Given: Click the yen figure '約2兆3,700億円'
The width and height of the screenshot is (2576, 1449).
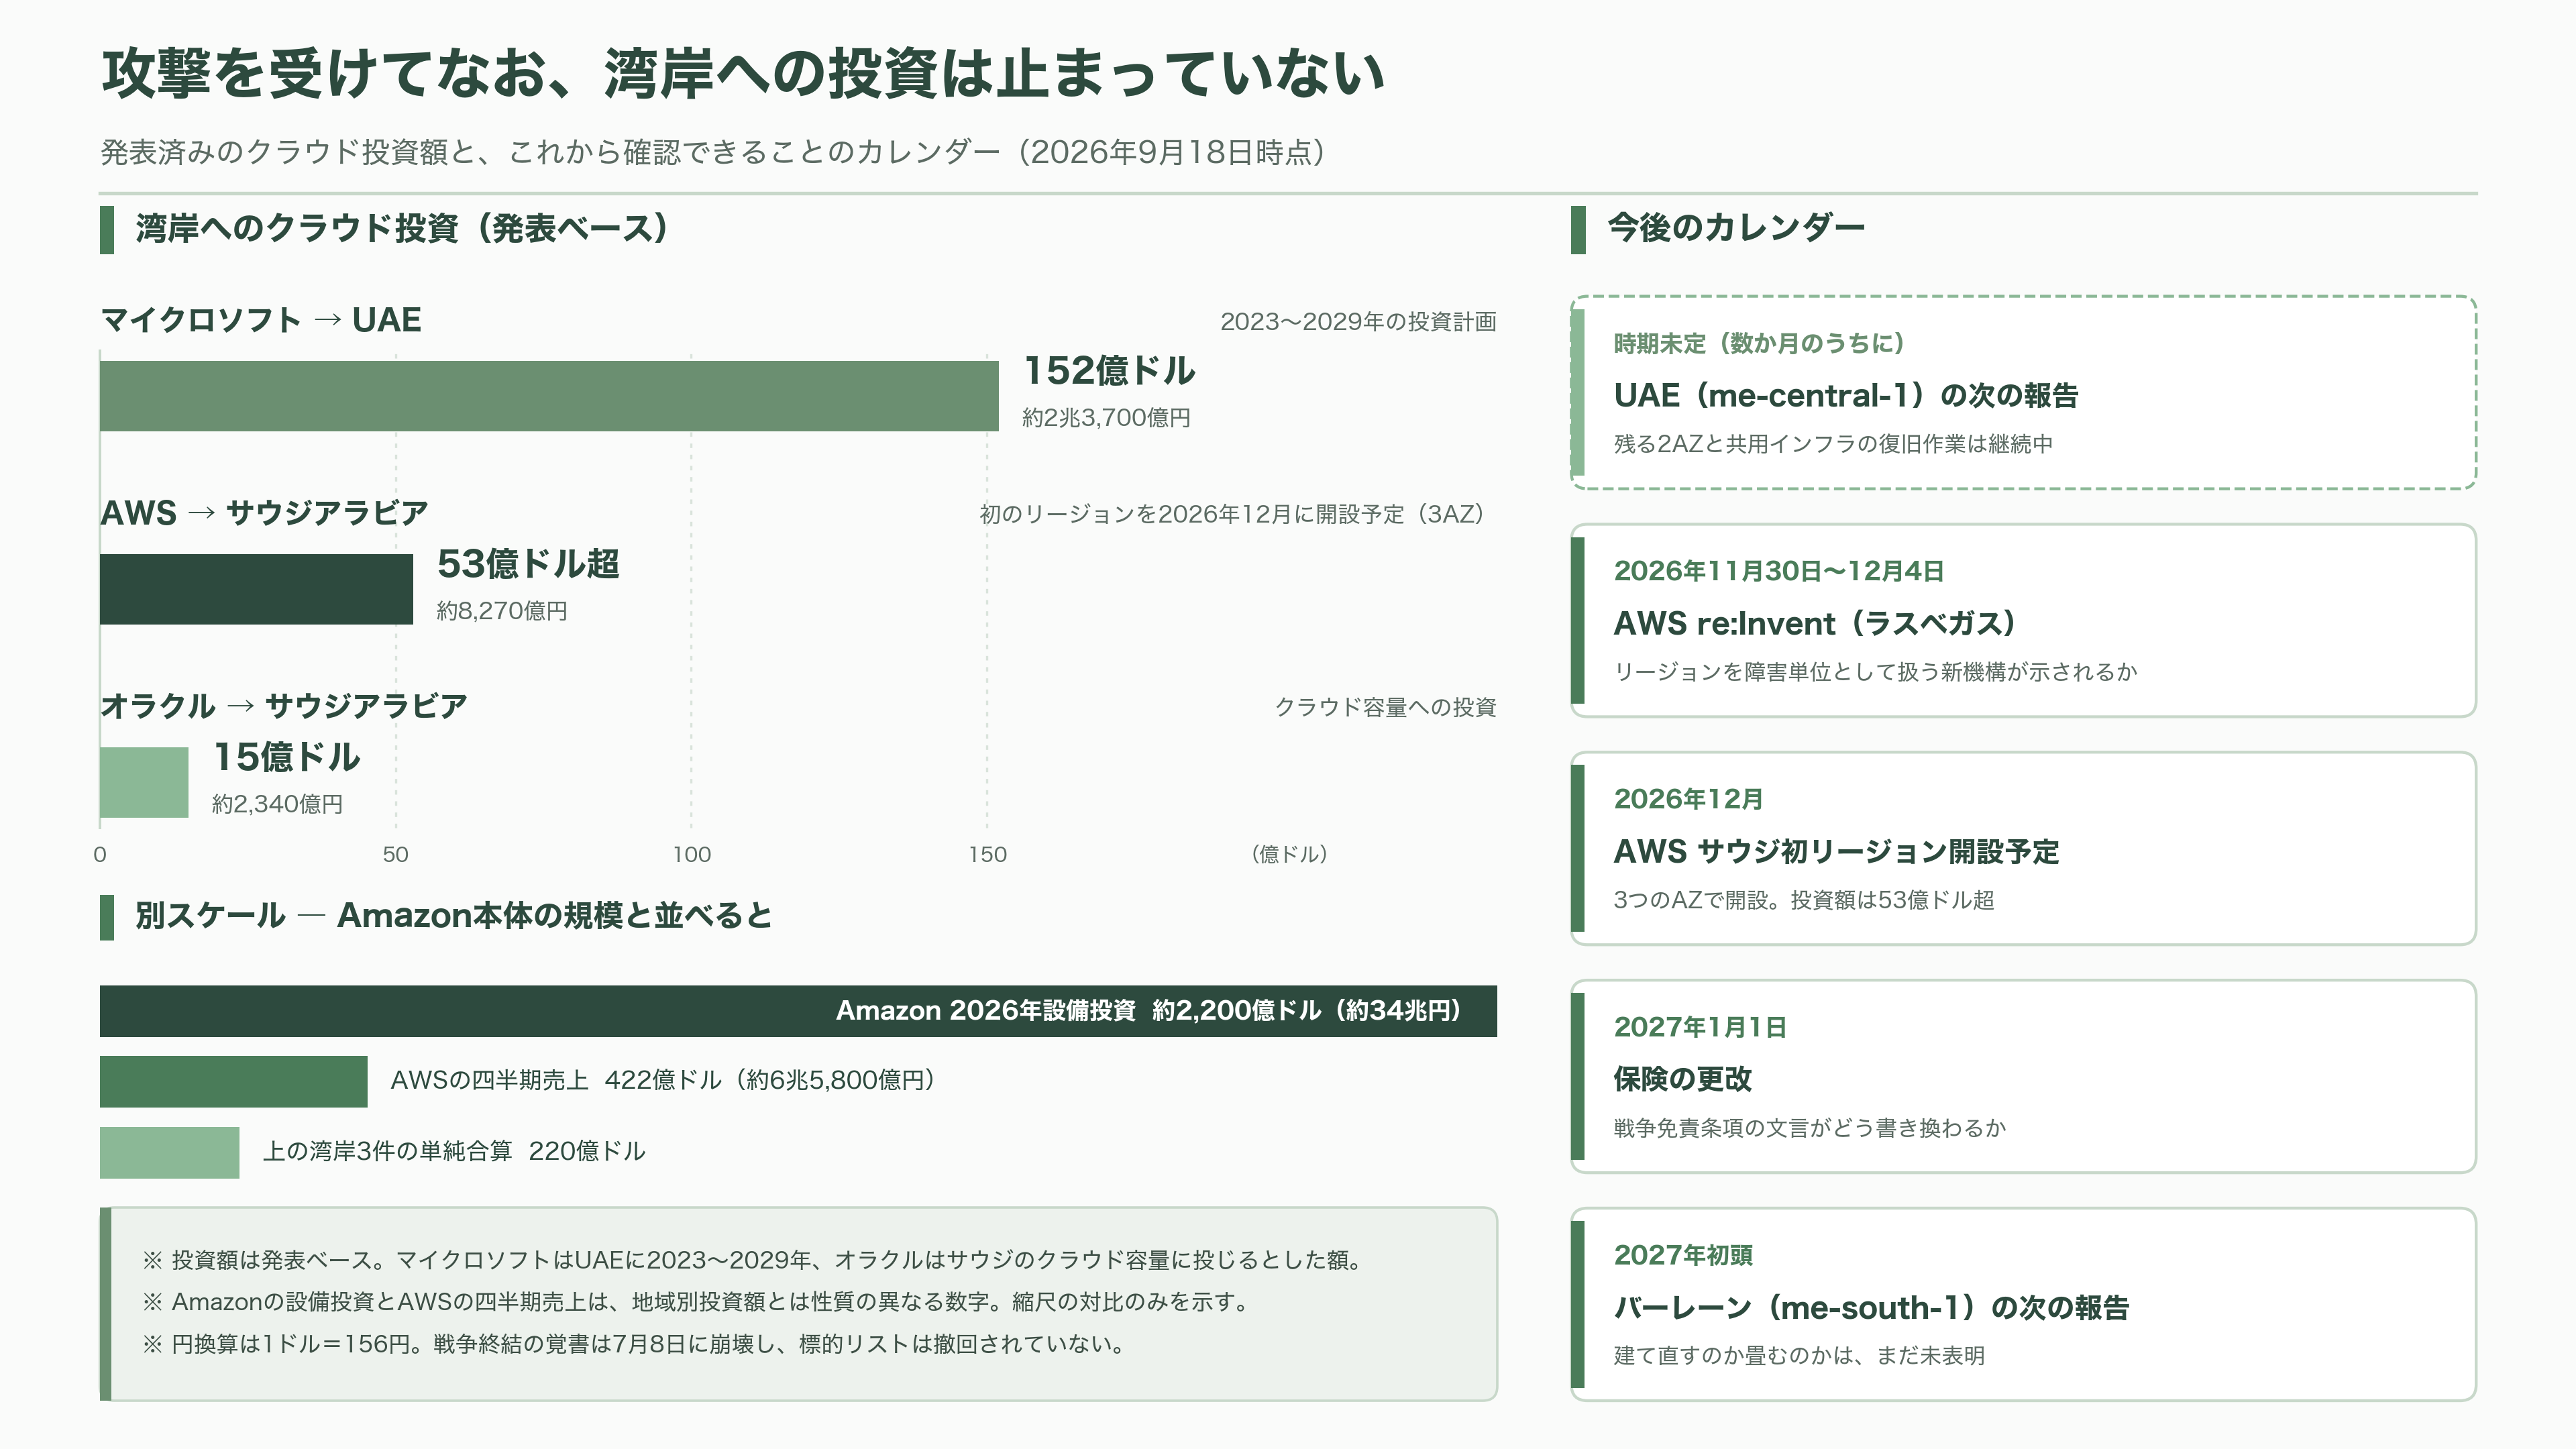Looking at the screenshot, I should pyautogui.click(x=1106, y=418).
